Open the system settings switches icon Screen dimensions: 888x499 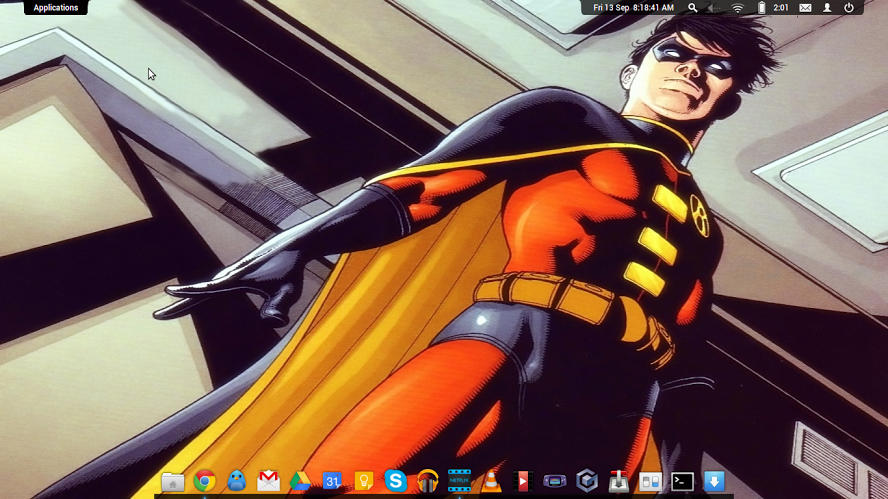650,482
